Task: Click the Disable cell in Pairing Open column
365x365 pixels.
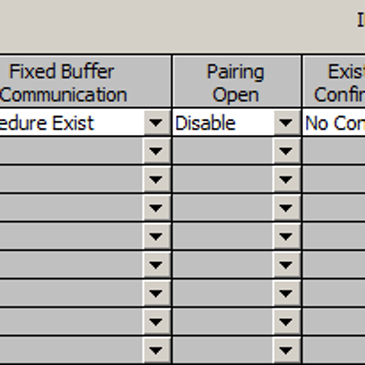Action: pyautogui.click(x=223, y=123)
